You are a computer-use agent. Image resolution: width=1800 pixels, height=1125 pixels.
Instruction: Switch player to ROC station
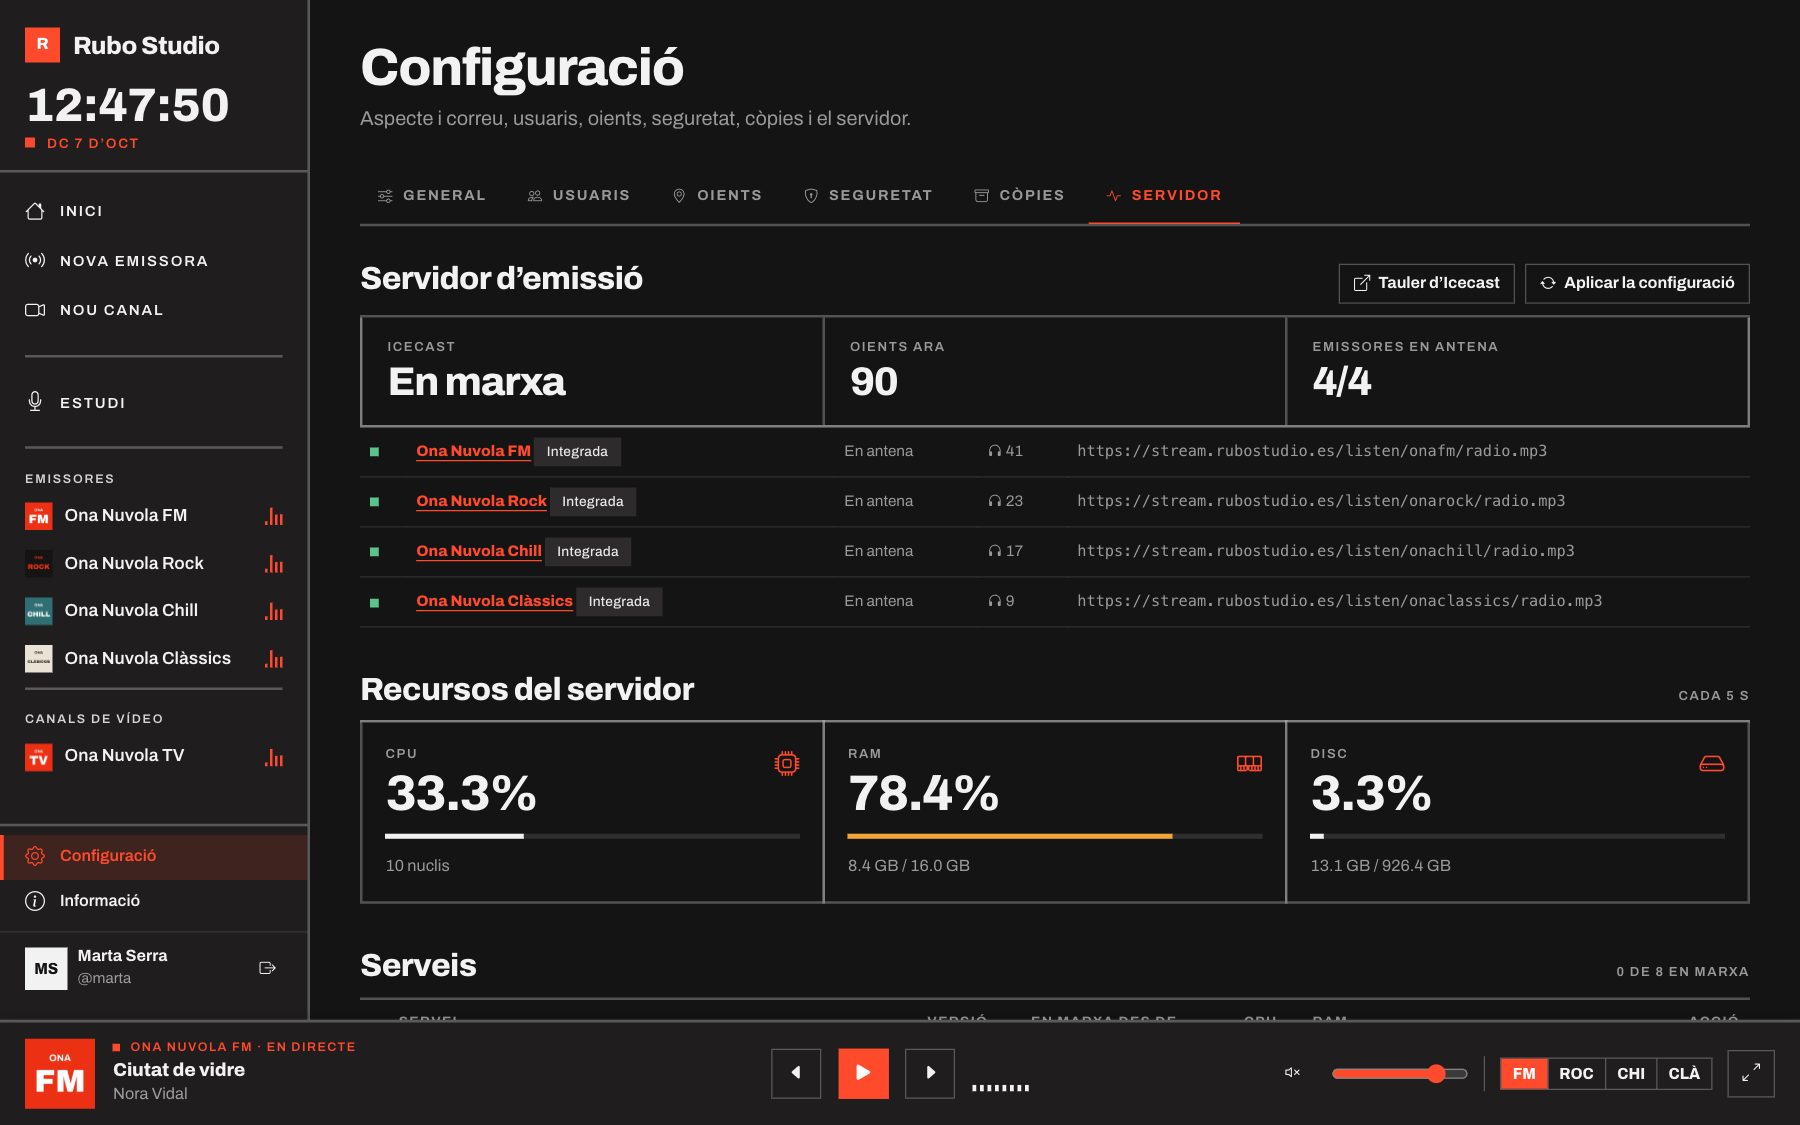(1576, 1073)
